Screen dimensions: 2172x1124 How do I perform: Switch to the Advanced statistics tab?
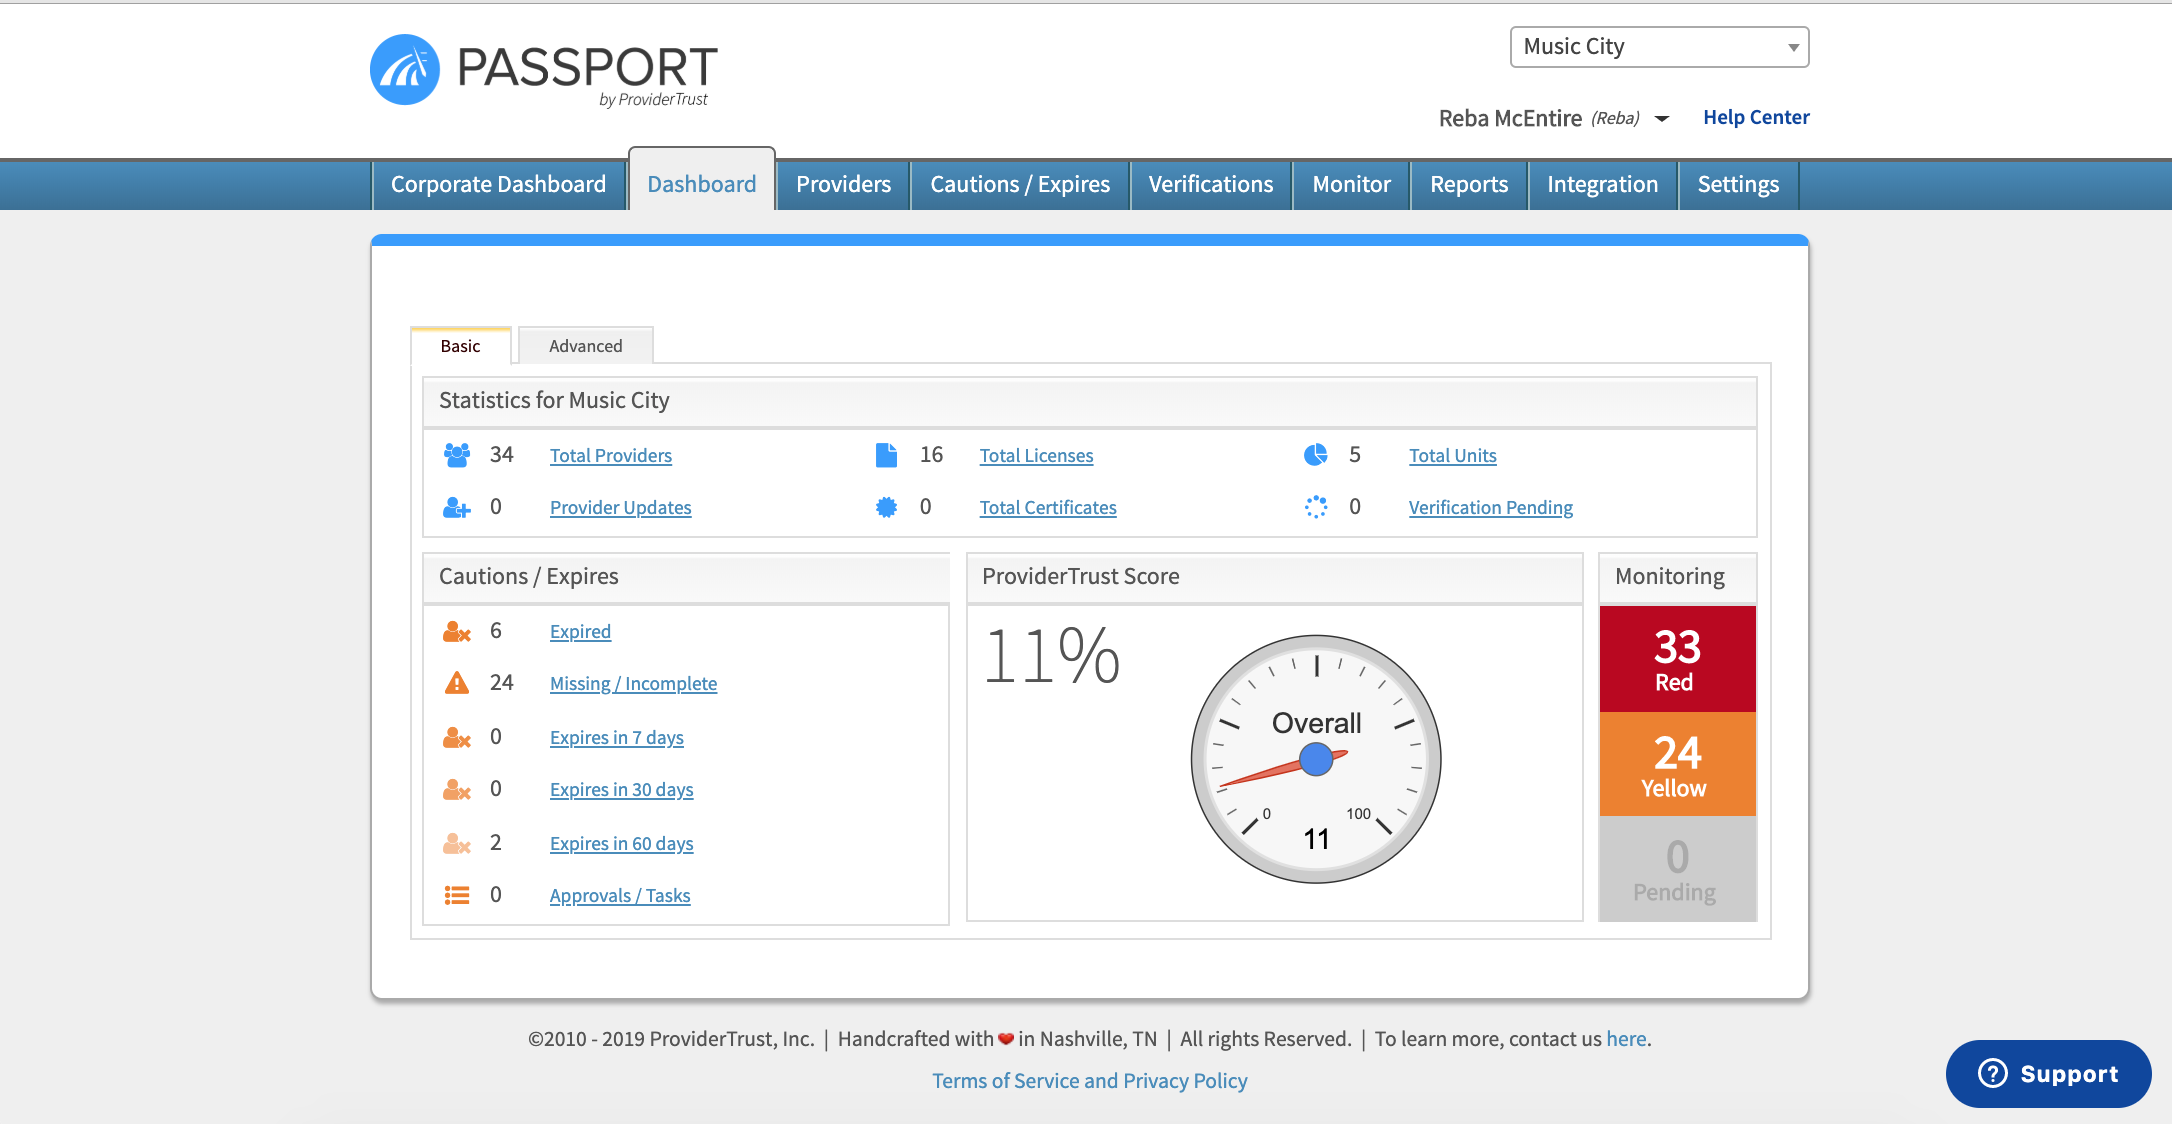[586, 346]
